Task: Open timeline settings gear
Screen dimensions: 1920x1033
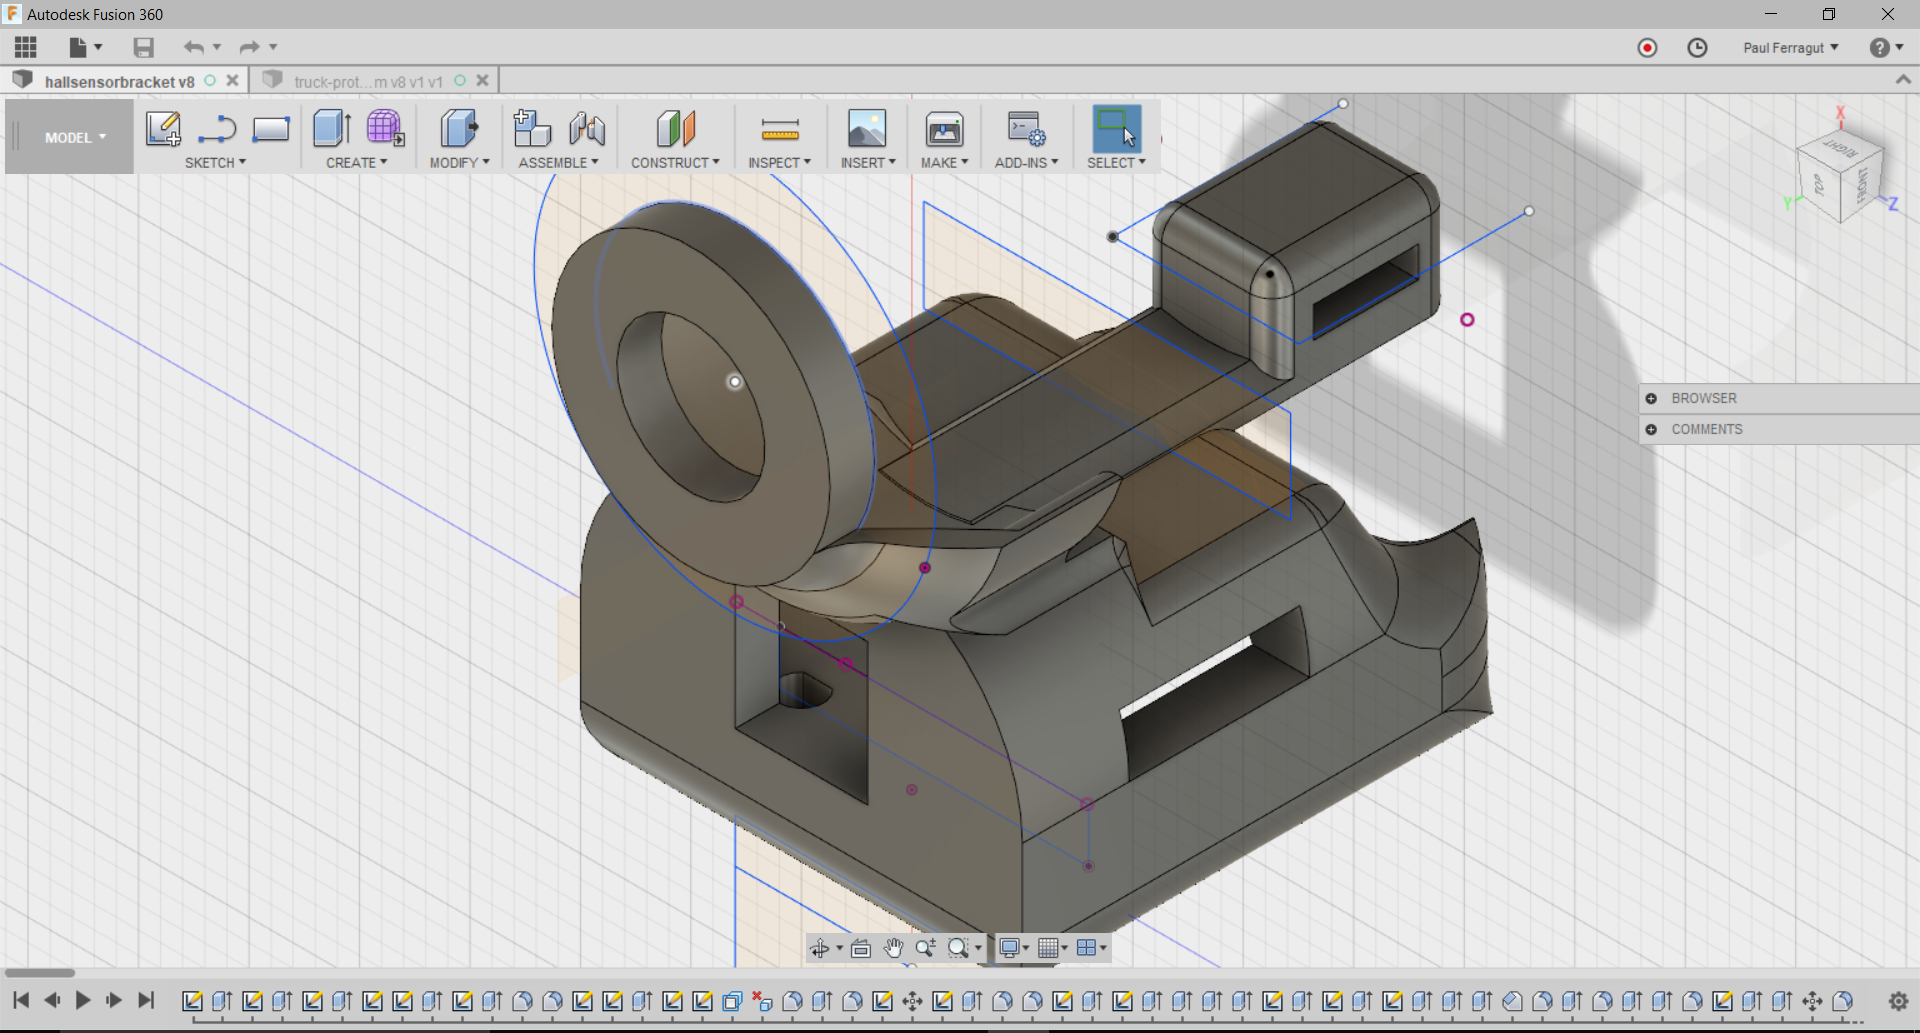Action: point(1898,1001)
